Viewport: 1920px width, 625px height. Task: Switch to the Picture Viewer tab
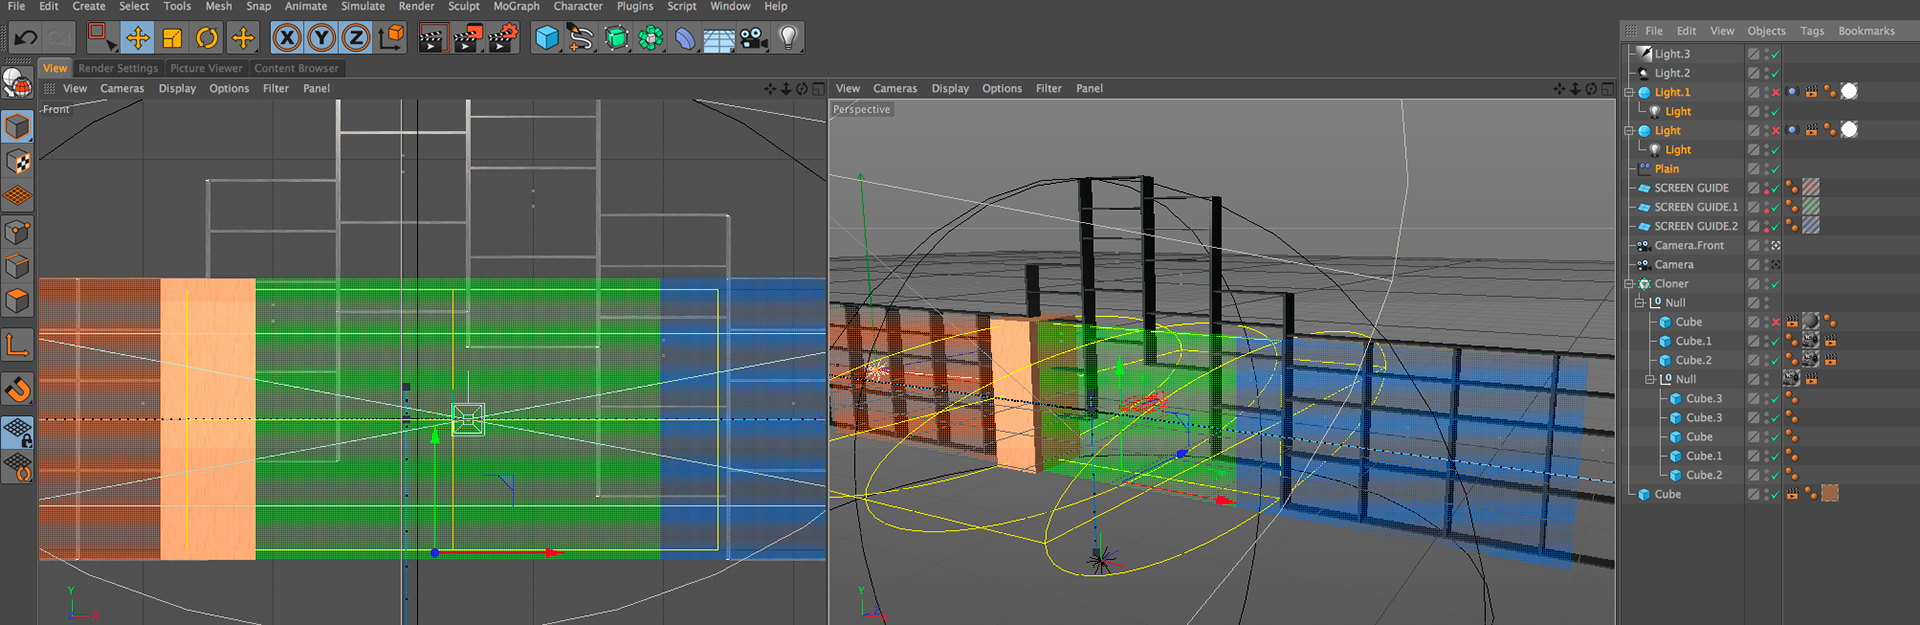coord(206,68)
